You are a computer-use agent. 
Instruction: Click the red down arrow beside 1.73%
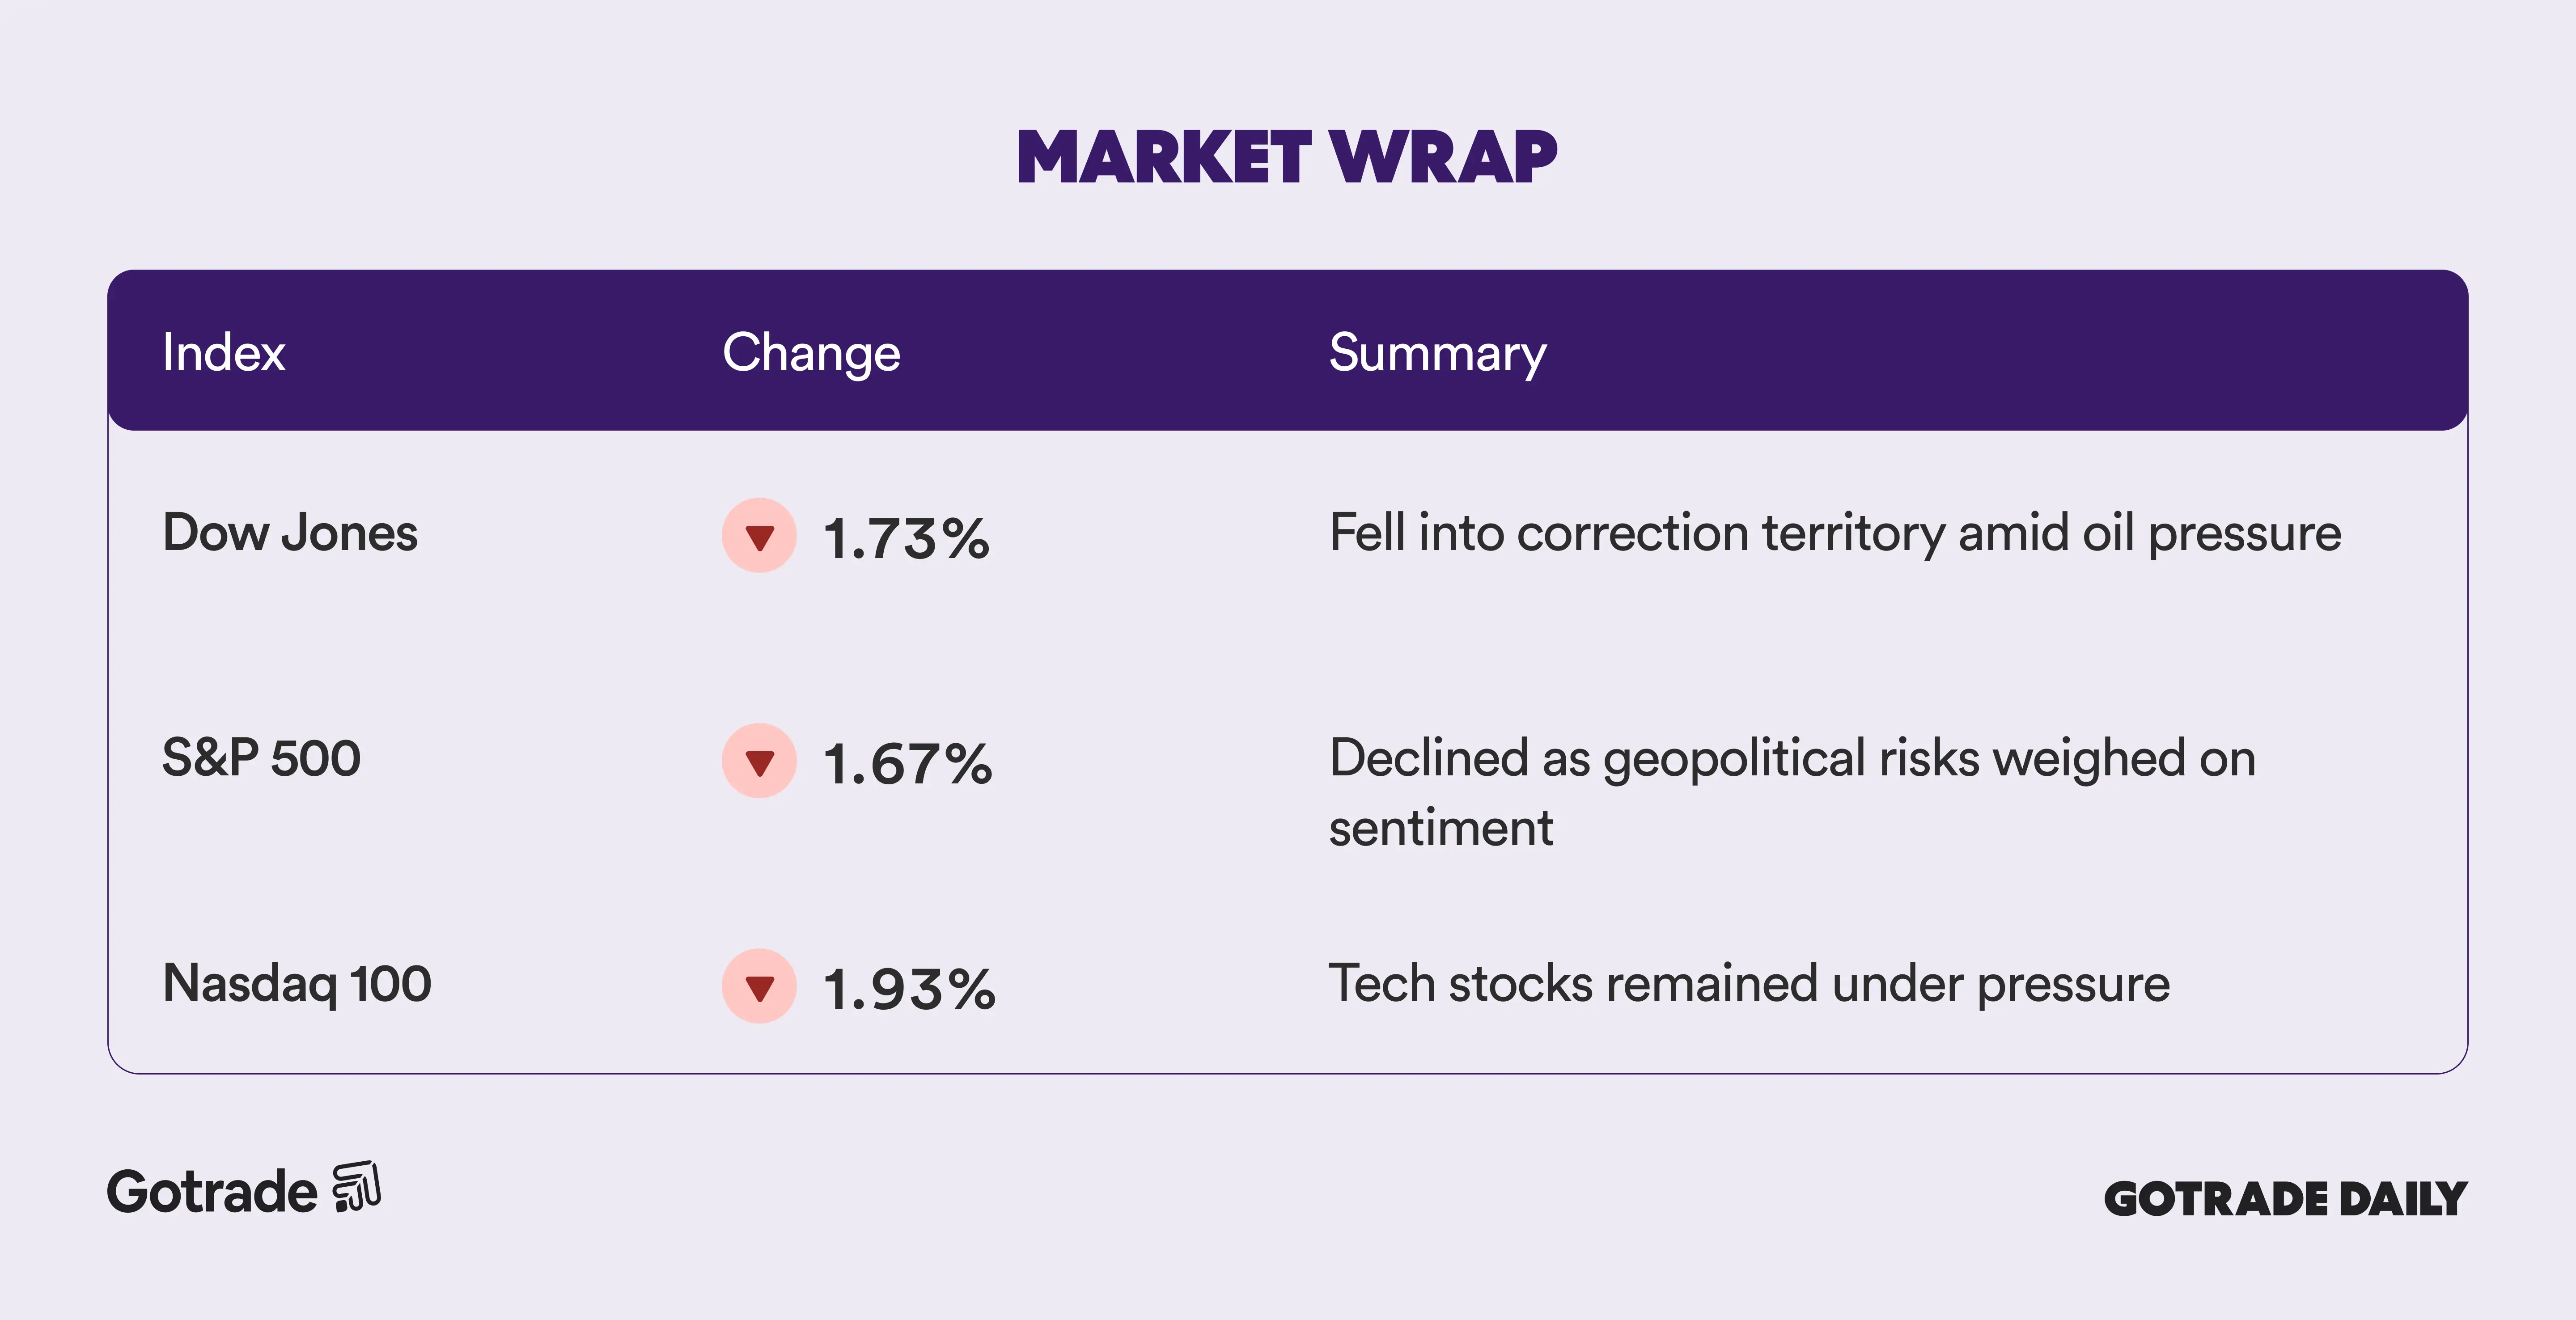(x=759, y=536)
